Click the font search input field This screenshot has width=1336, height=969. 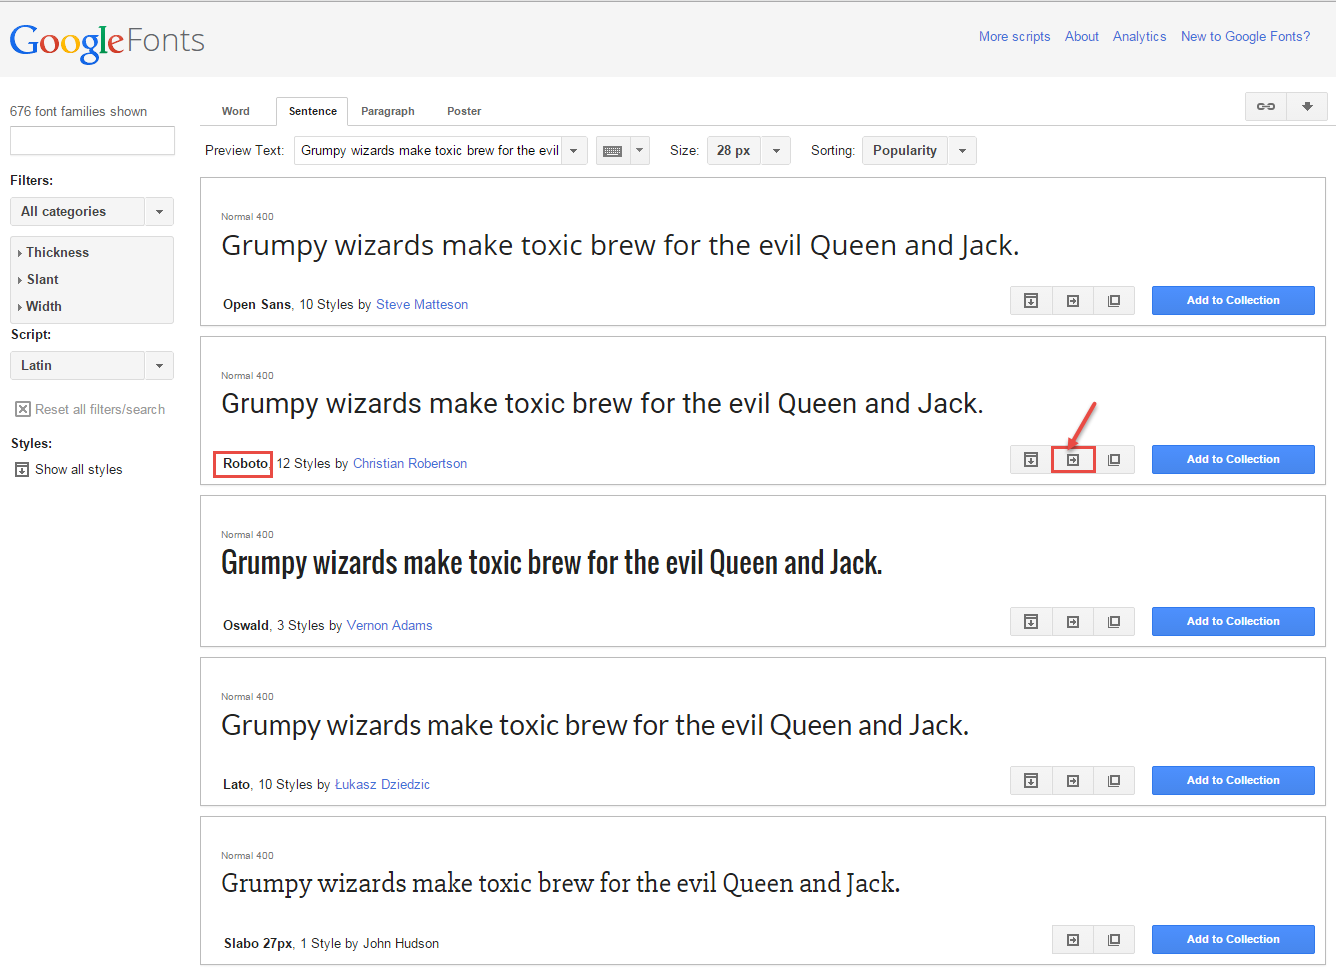point(92,140)
